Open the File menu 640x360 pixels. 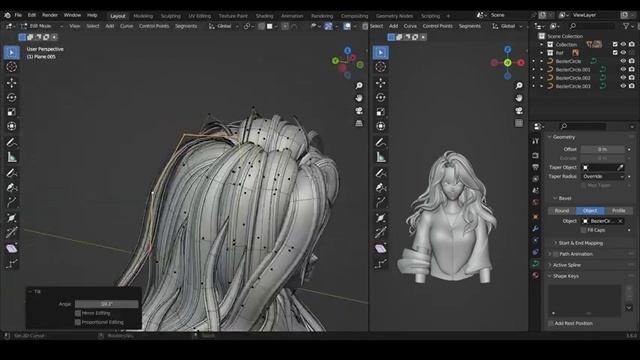(x=18, y=15)
